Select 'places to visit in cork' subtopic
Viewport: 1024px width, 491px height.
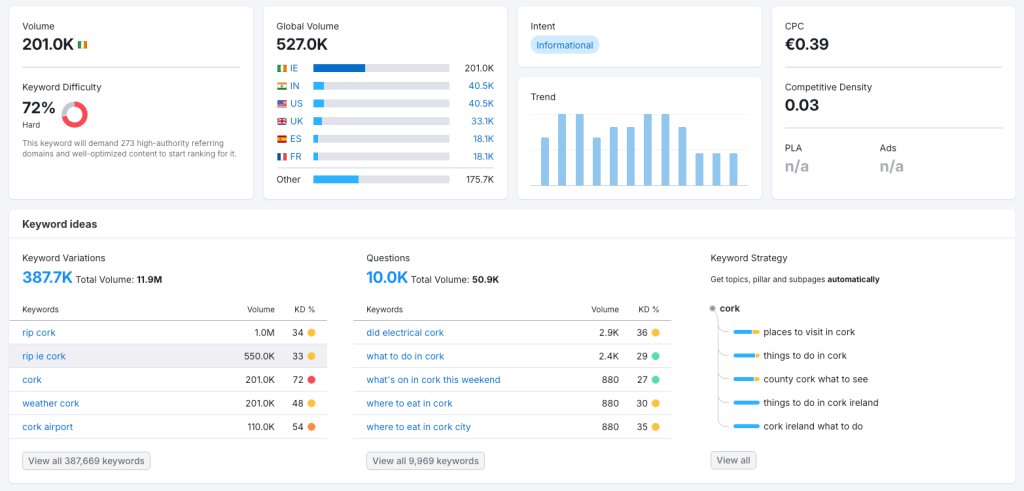(x=809, y=332)
